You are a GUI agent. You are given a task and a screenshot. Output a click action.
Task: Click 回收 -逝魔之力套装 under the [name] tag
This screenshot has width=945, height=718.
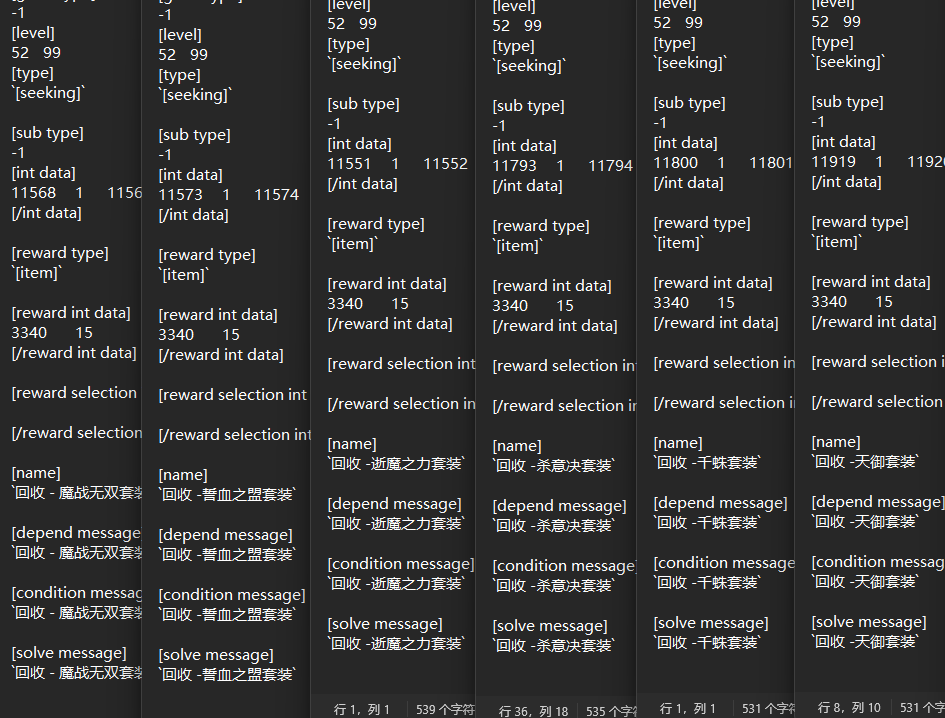397,464
